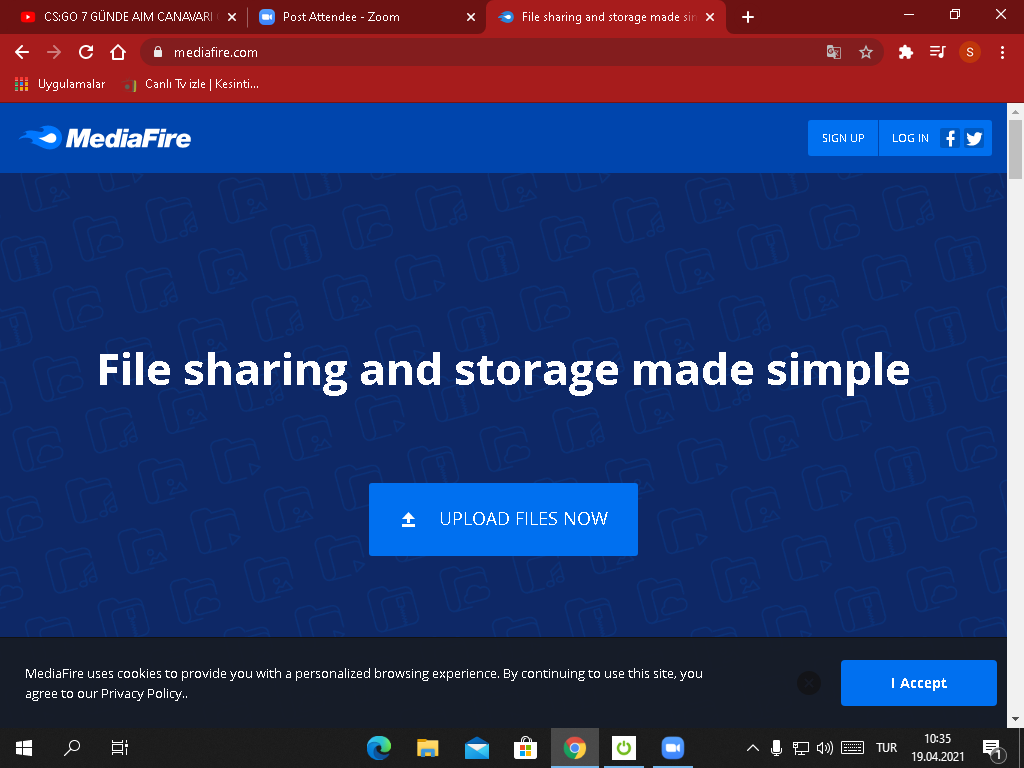Open the notification action center
This screenshot has width=1024, height=768.
pyautogui.click(x=992, y=748)
